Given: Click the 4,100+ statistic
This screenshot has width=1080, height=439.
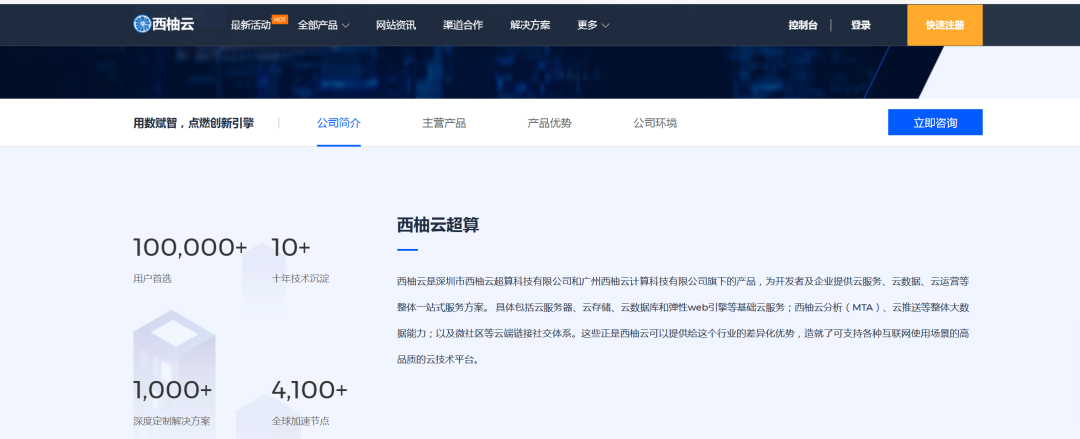Looking at the screenshot, I should [309, 390].
